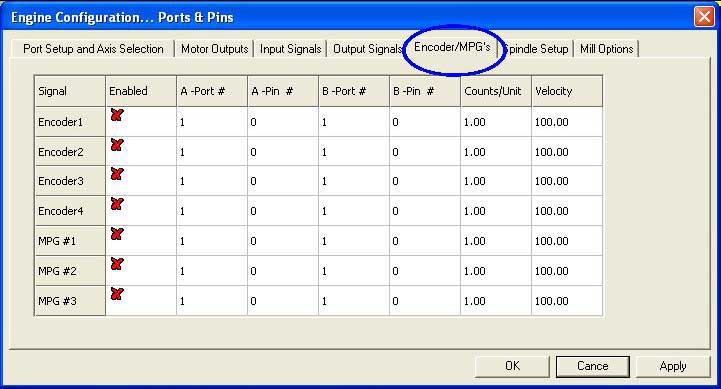
Task: Edit the B -Port # cell for Encoder2
Action: click(354, 152)
